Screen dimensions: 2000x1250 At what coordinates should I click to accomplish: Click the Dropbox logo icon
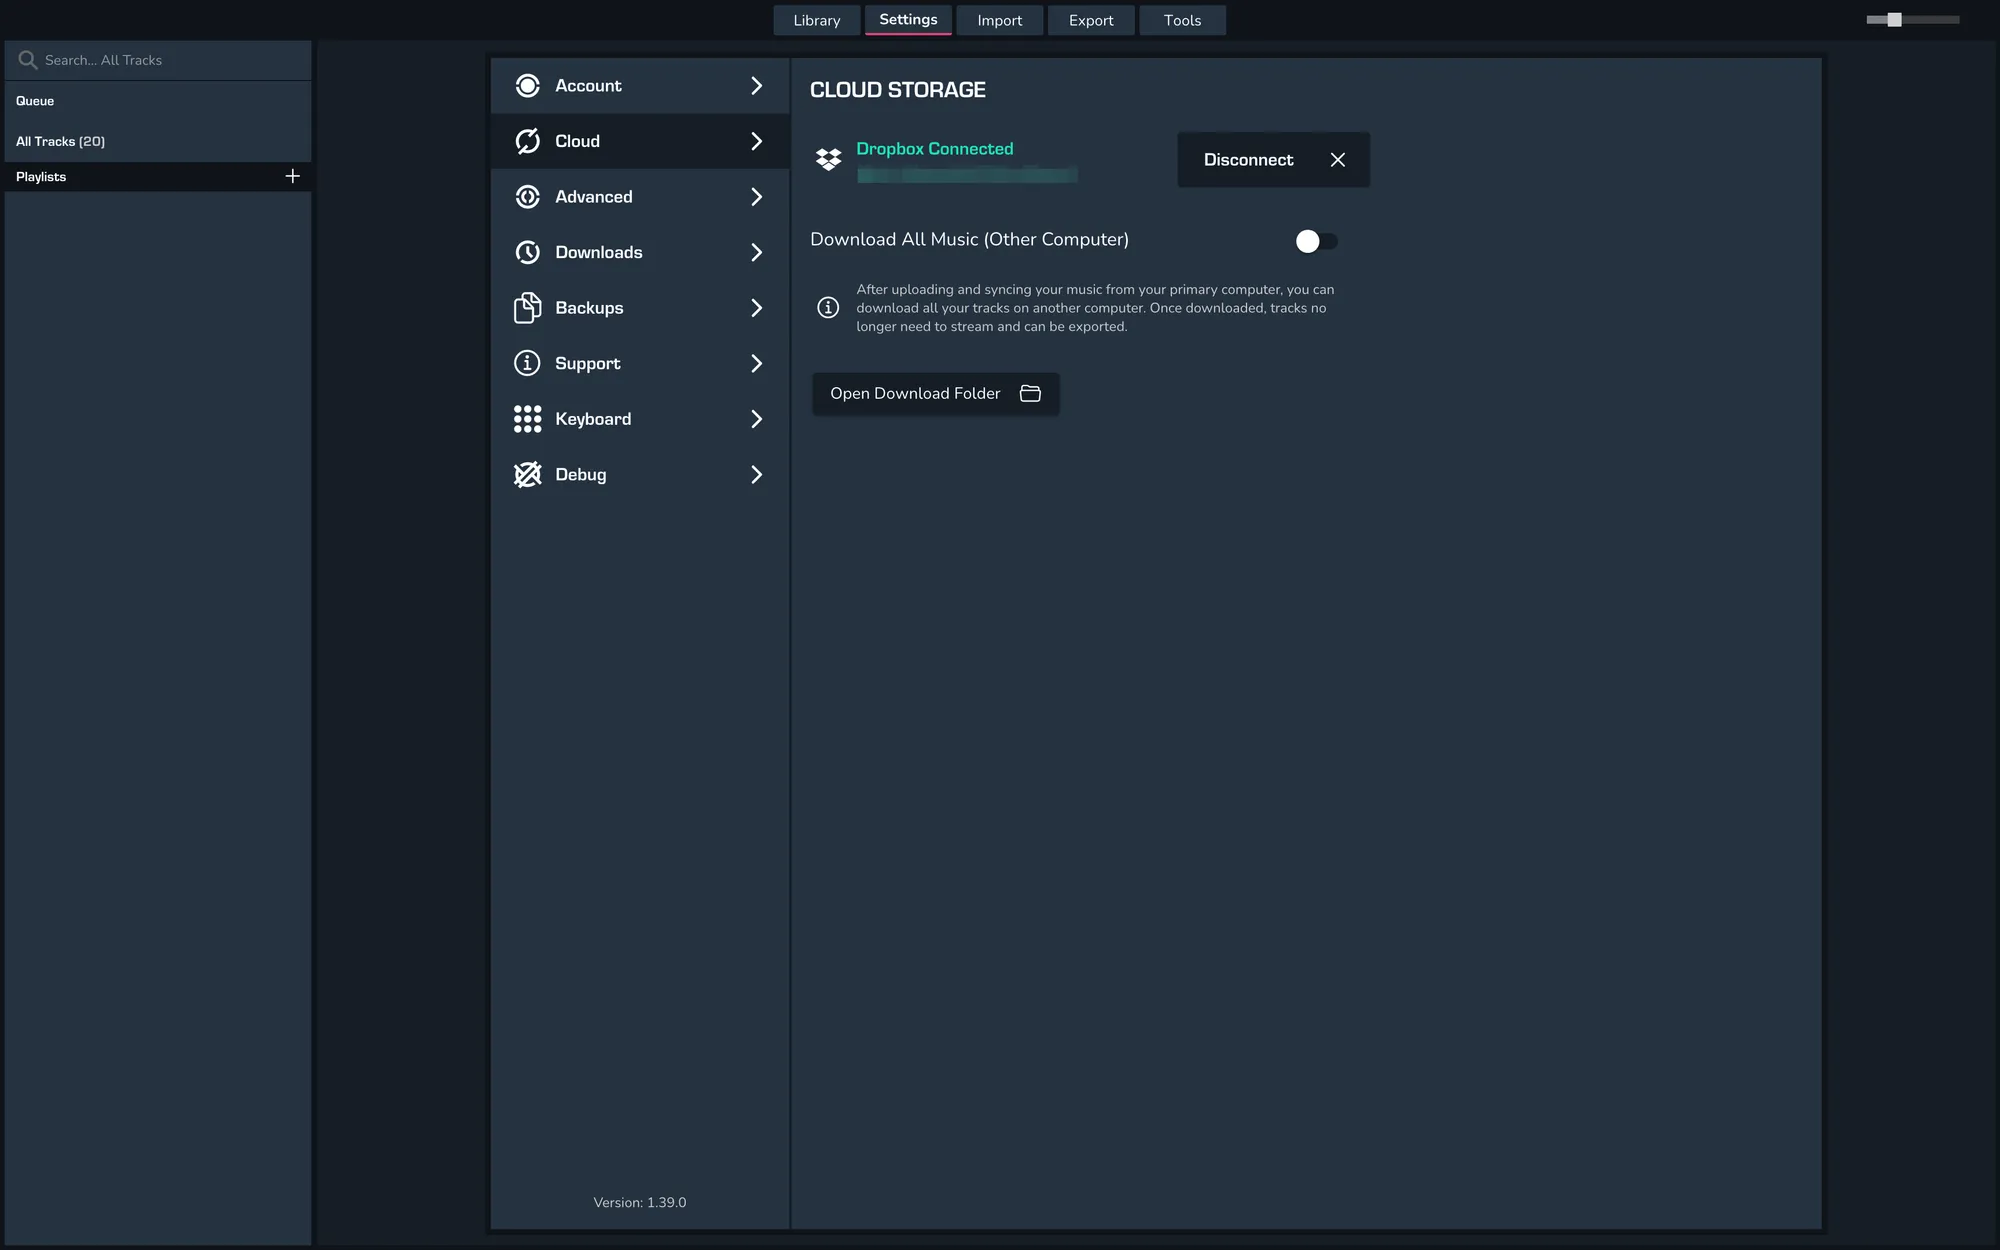pyautogui.click(x=828, y=159)
